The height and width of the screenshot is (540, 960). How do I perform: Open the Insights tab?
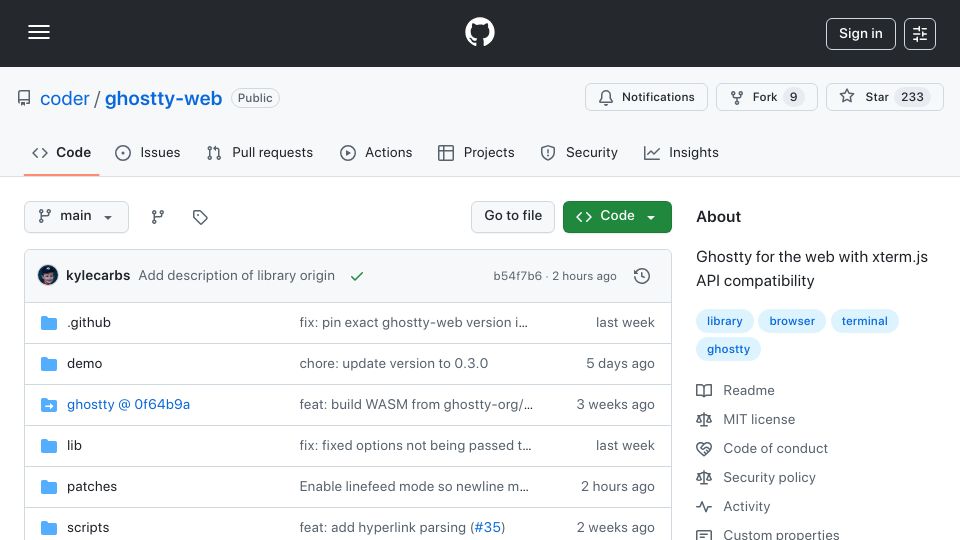click(681, 152)
